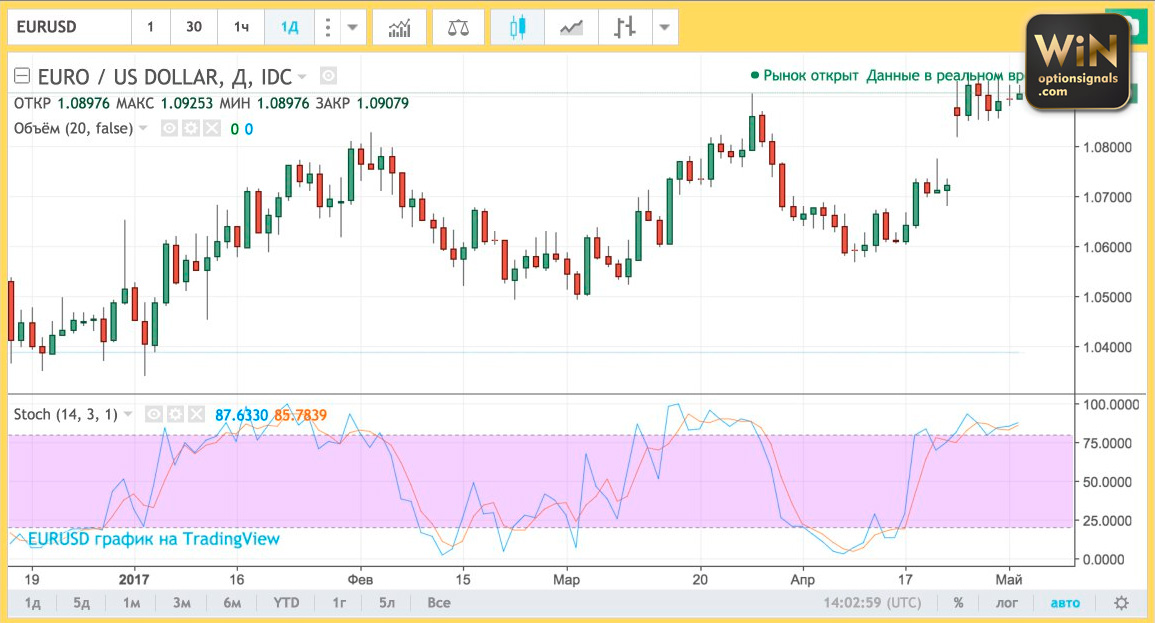Select the candlestick chart style icon

pyautogui.click(x=517, y=27)
